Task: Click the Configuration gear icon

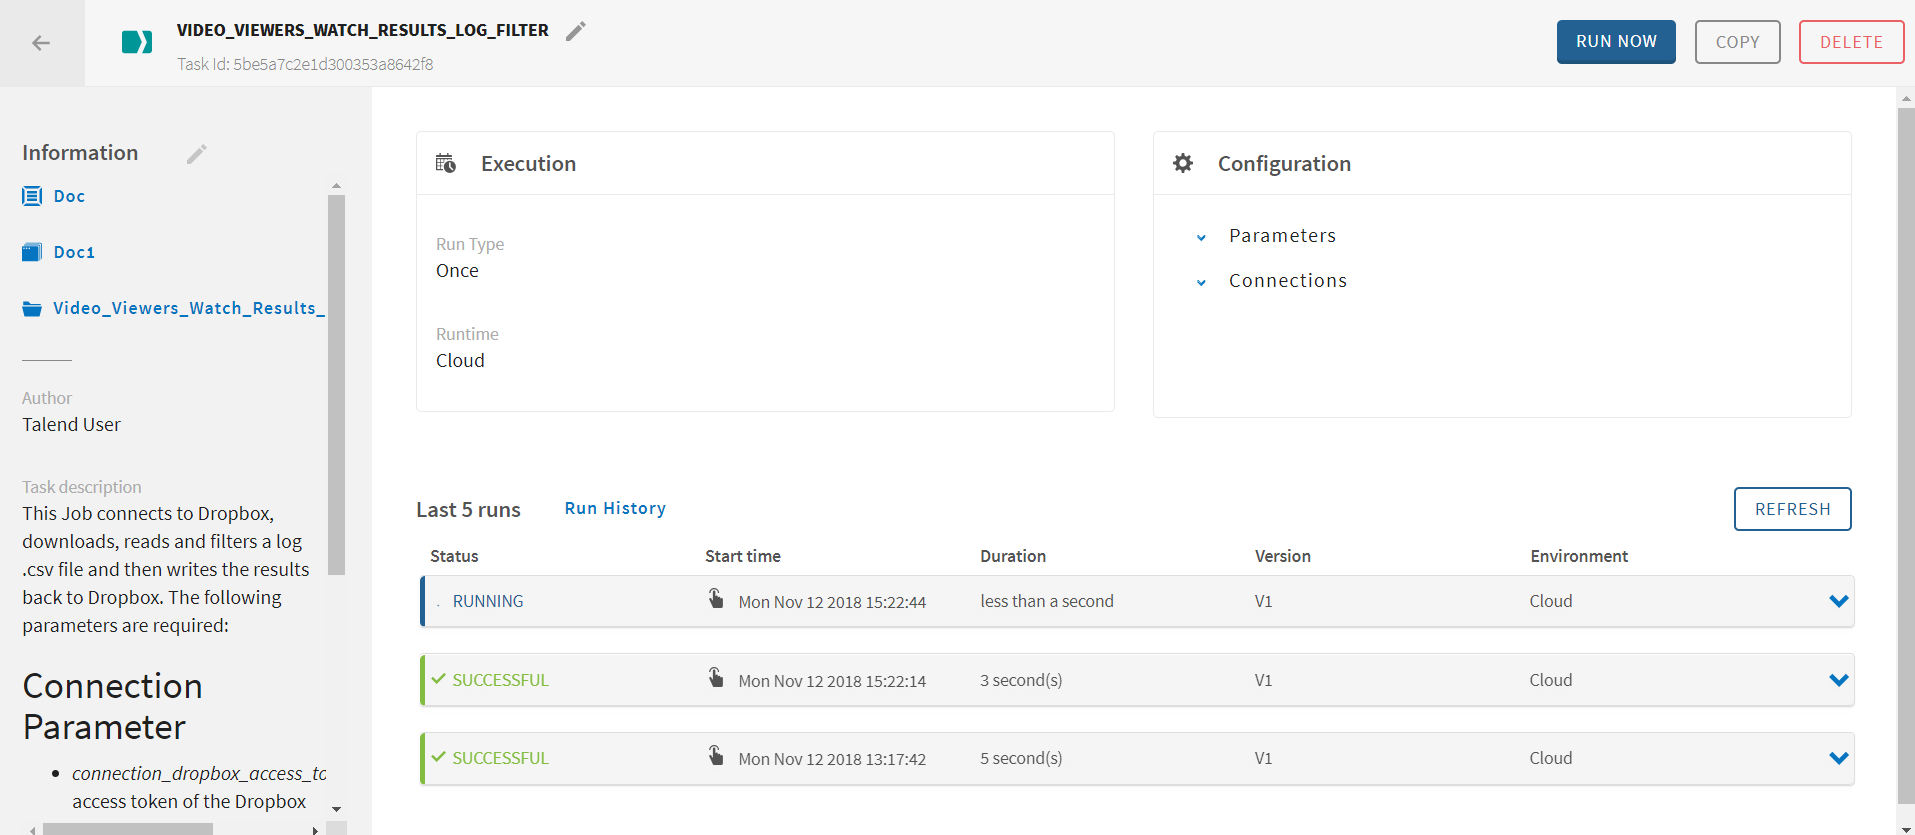Action: click(1183, 163)
